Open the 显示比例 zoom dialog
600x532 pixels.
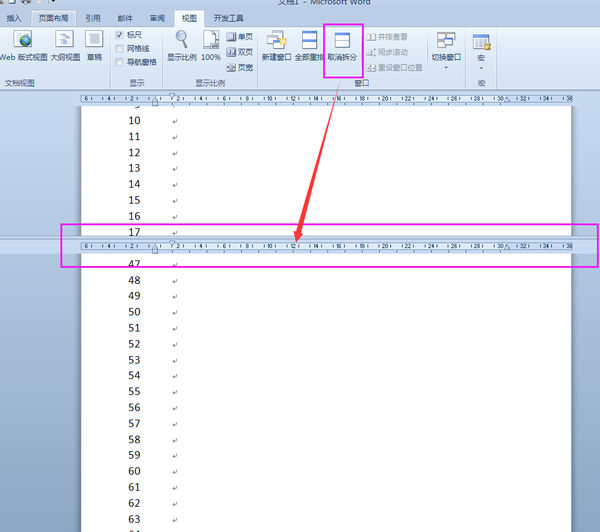click(182, 46)
